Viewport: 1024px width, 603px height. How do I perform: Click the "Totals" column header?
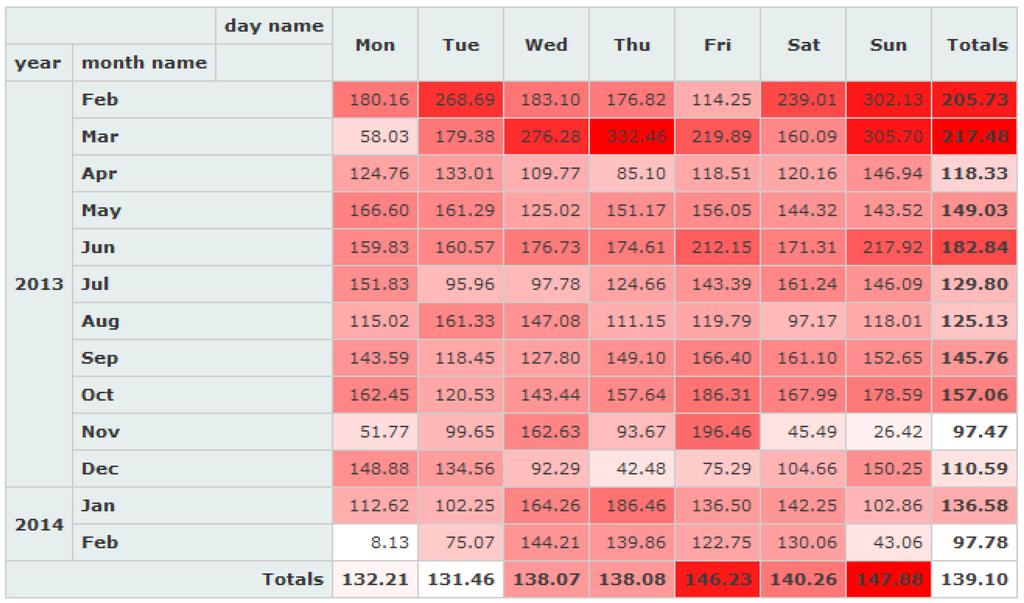click(976, 45)
